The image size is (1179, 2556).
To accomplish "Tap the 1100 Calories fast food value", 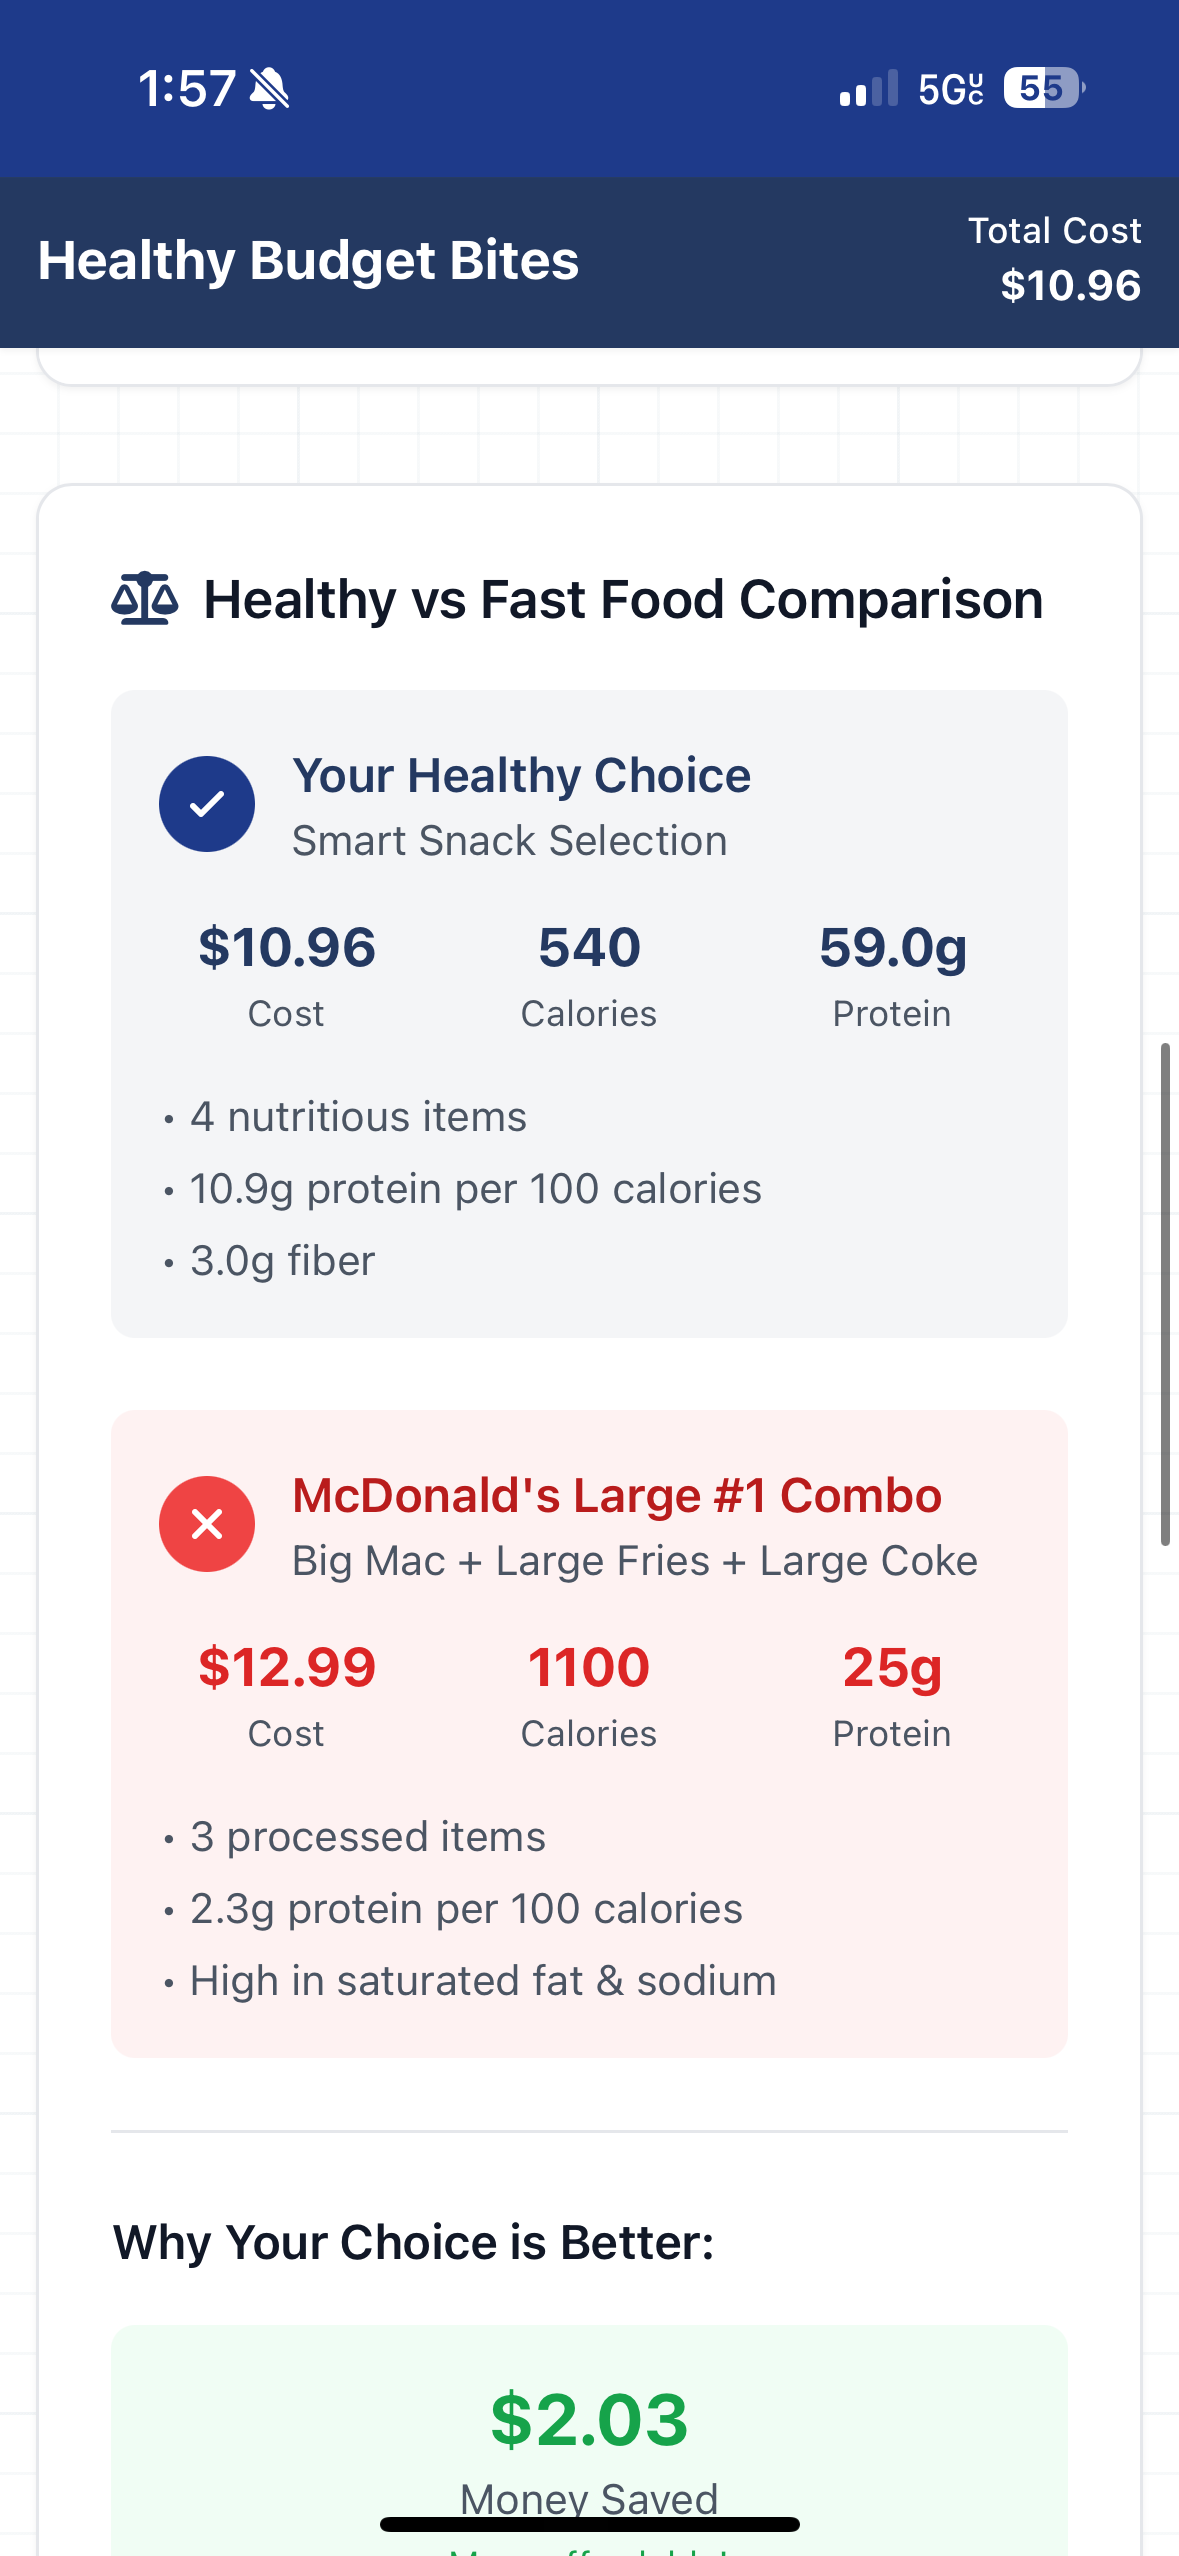I will click(589, 1667).
